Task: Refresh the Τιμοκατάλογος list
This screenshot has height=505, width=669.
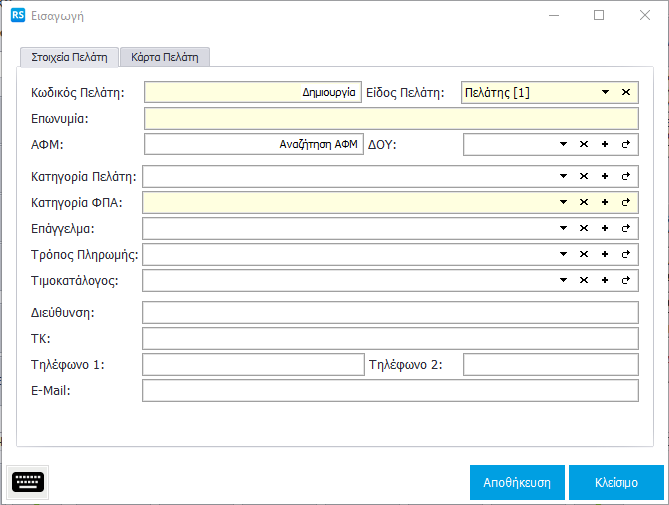Action: (626, 281)
